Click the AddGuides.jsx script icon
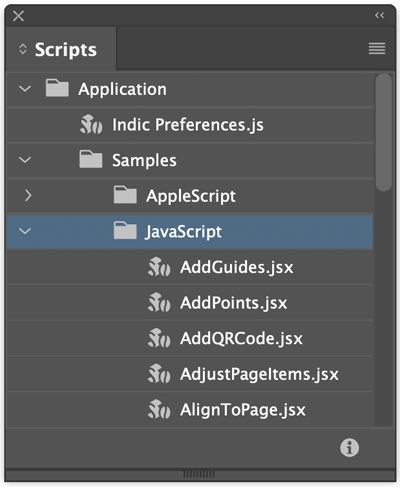This screenshot has height=487, width=400. [x=159, y=267]
